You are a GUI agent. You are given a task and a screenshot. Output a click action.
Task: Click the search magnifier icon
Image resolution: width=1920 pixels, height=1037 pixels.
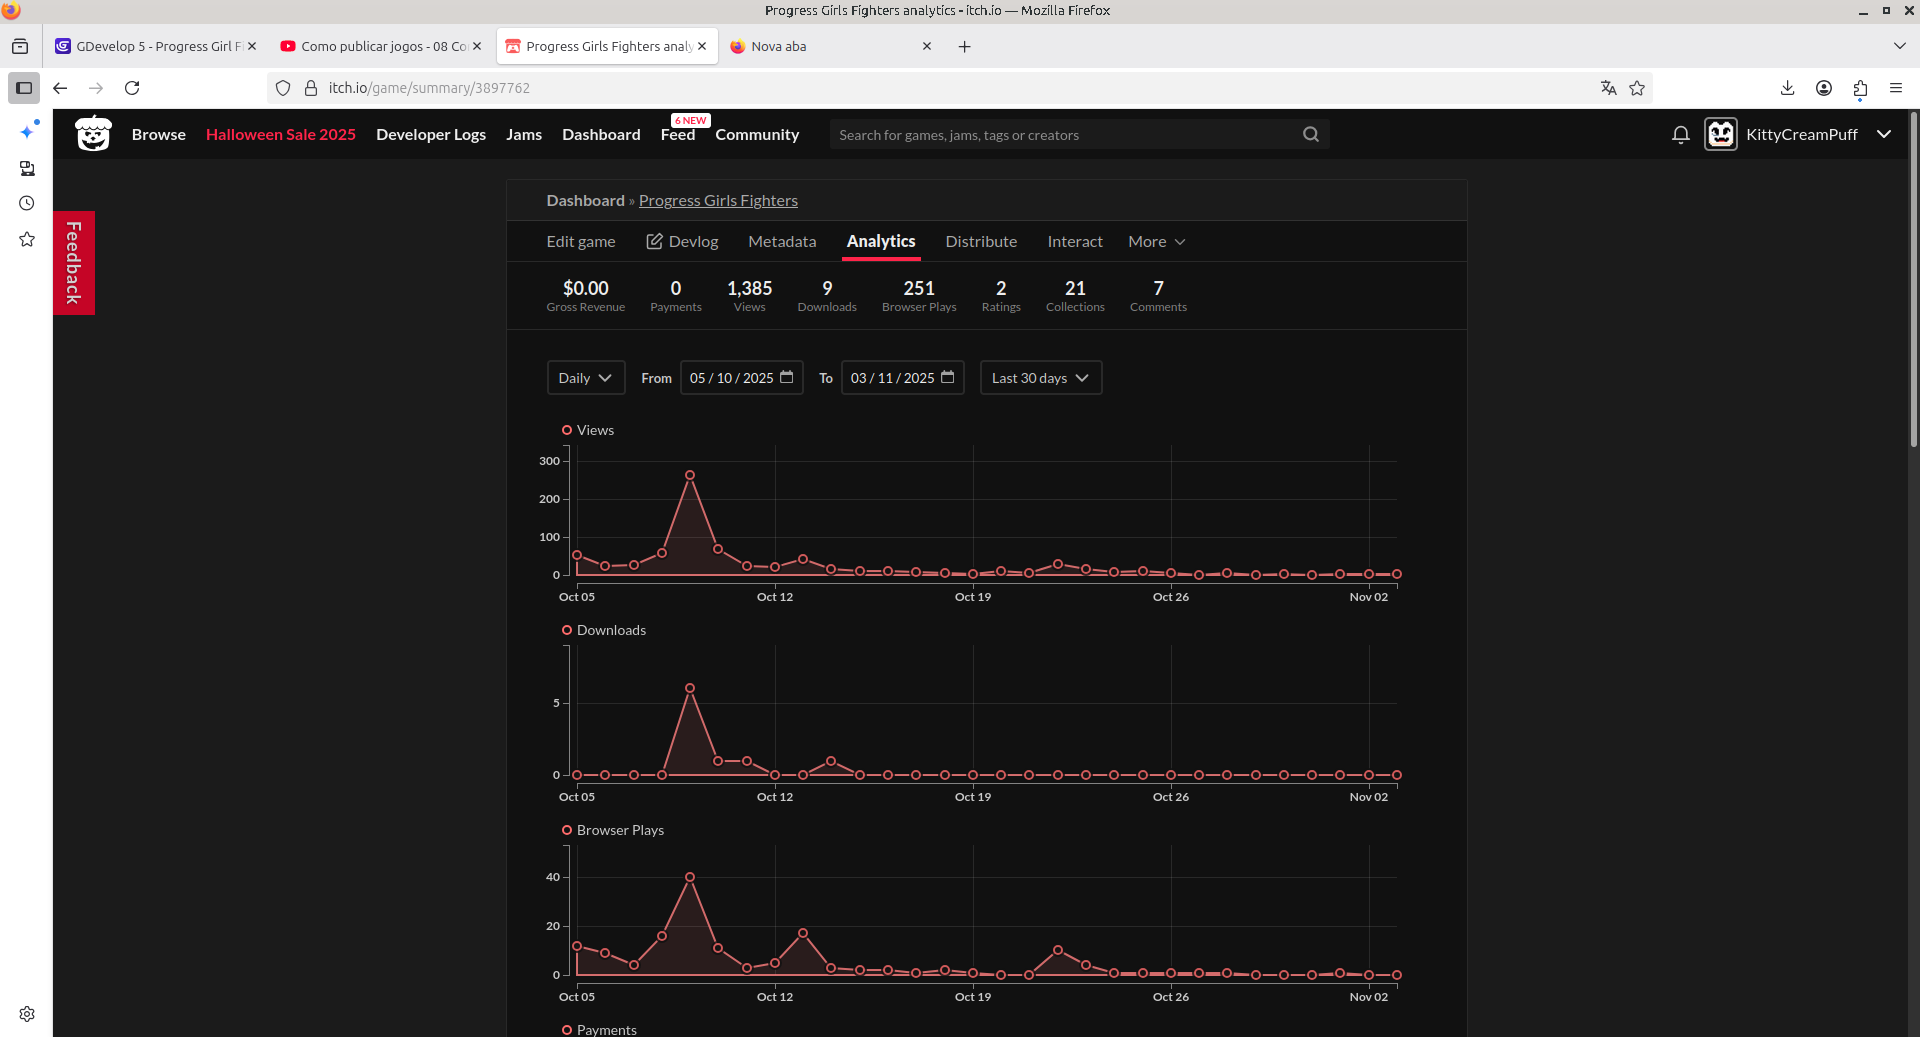point(1310,134)
